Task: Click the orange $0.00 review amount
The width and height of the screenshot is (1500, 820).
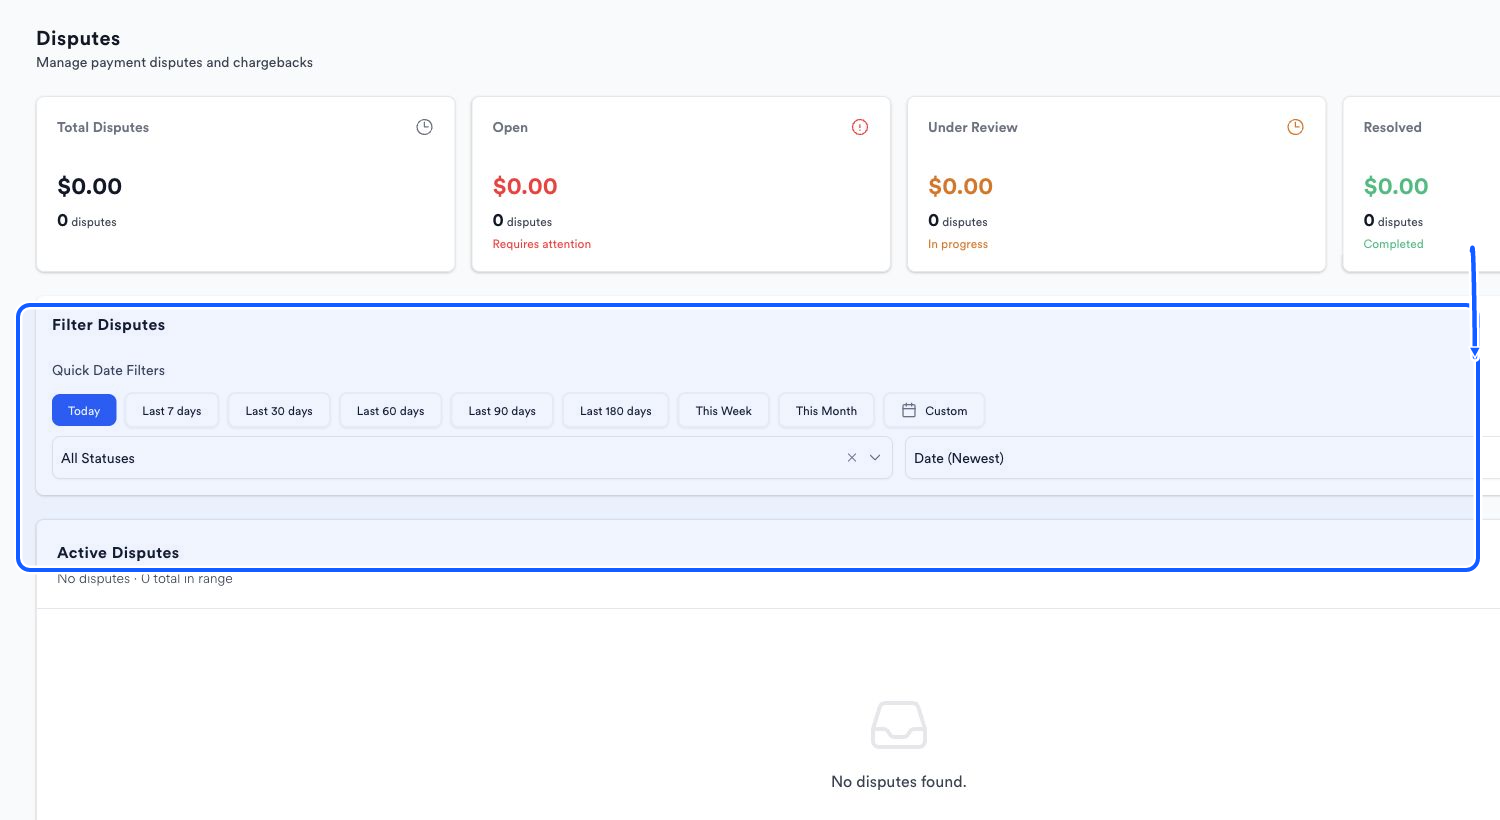Action: point(960,186)
